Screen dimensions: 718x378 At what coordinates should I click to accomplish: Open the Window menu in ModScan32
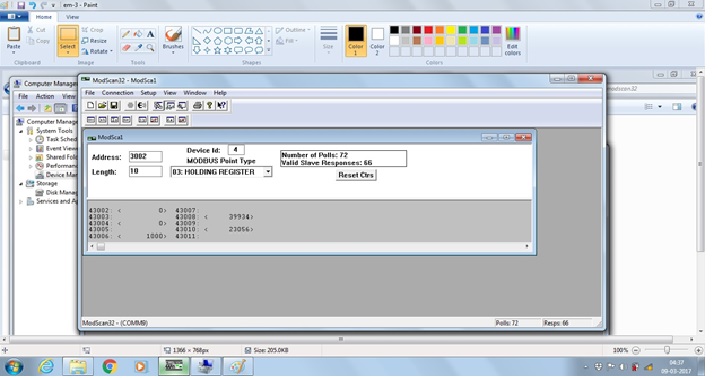[x=195, y=93]
